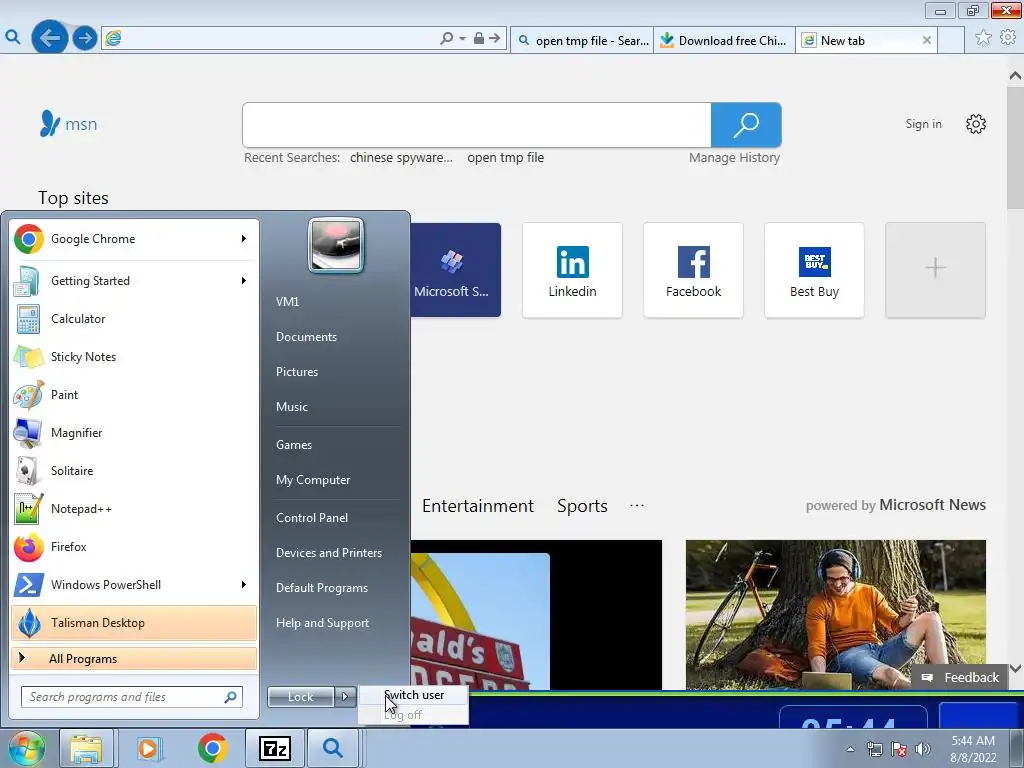This screenshot has height=768, width=1024.
Task: Open Manage History link
Action: [734, 157]
